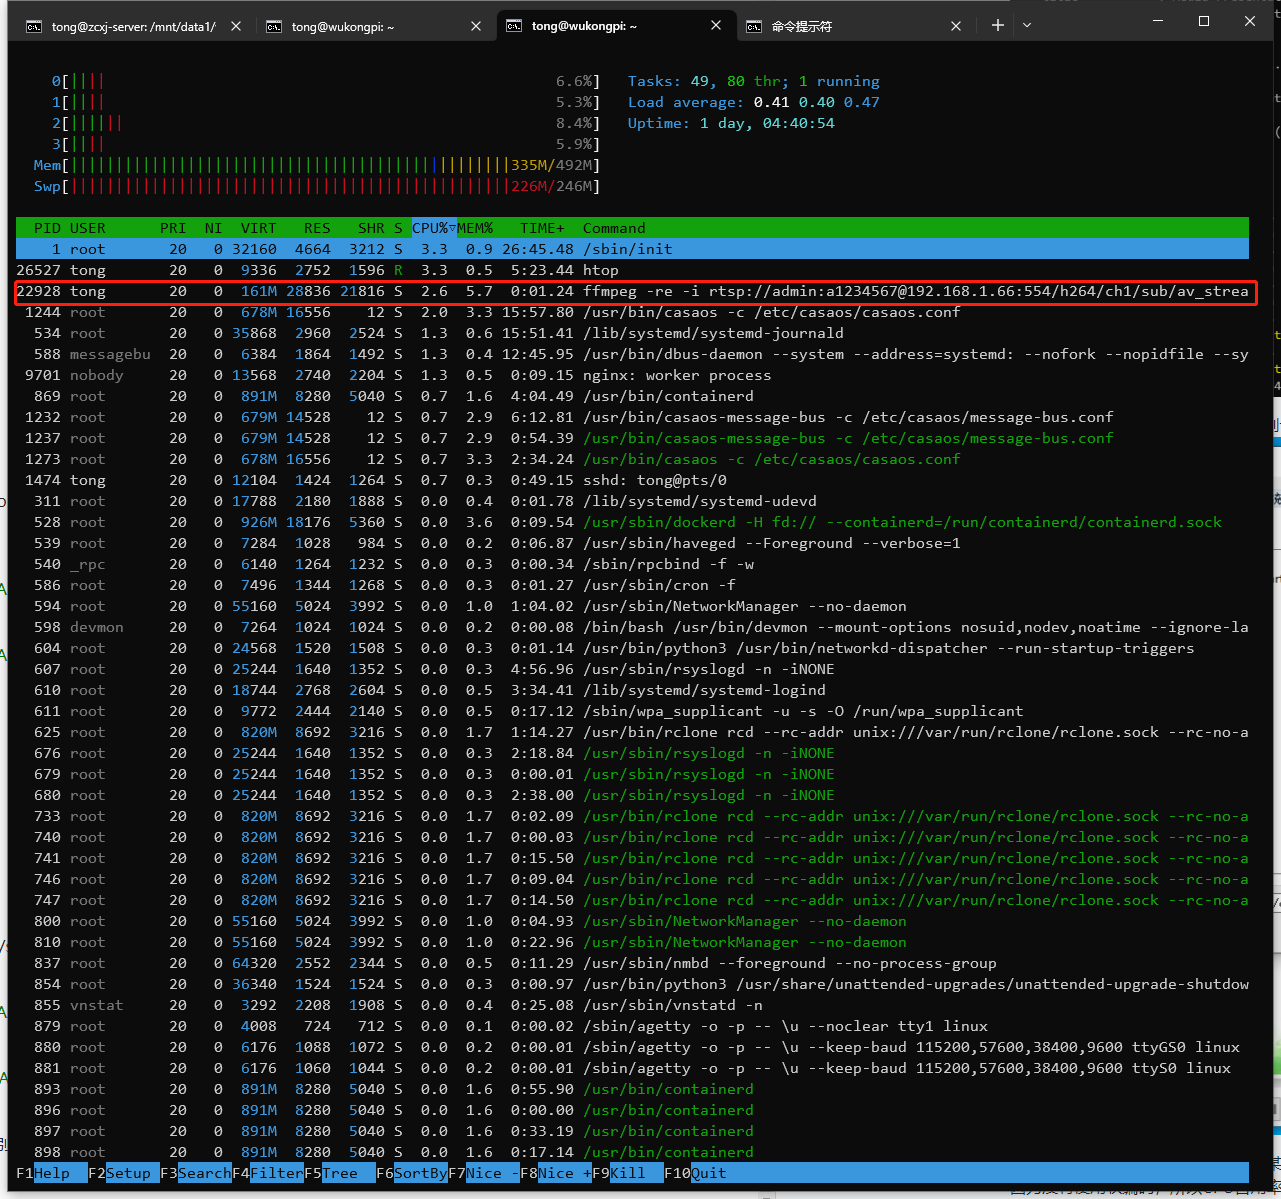Select the systemd-udevd process row
The height and width of the screenshot is (1199, 1281).
[x=632, y=501]
